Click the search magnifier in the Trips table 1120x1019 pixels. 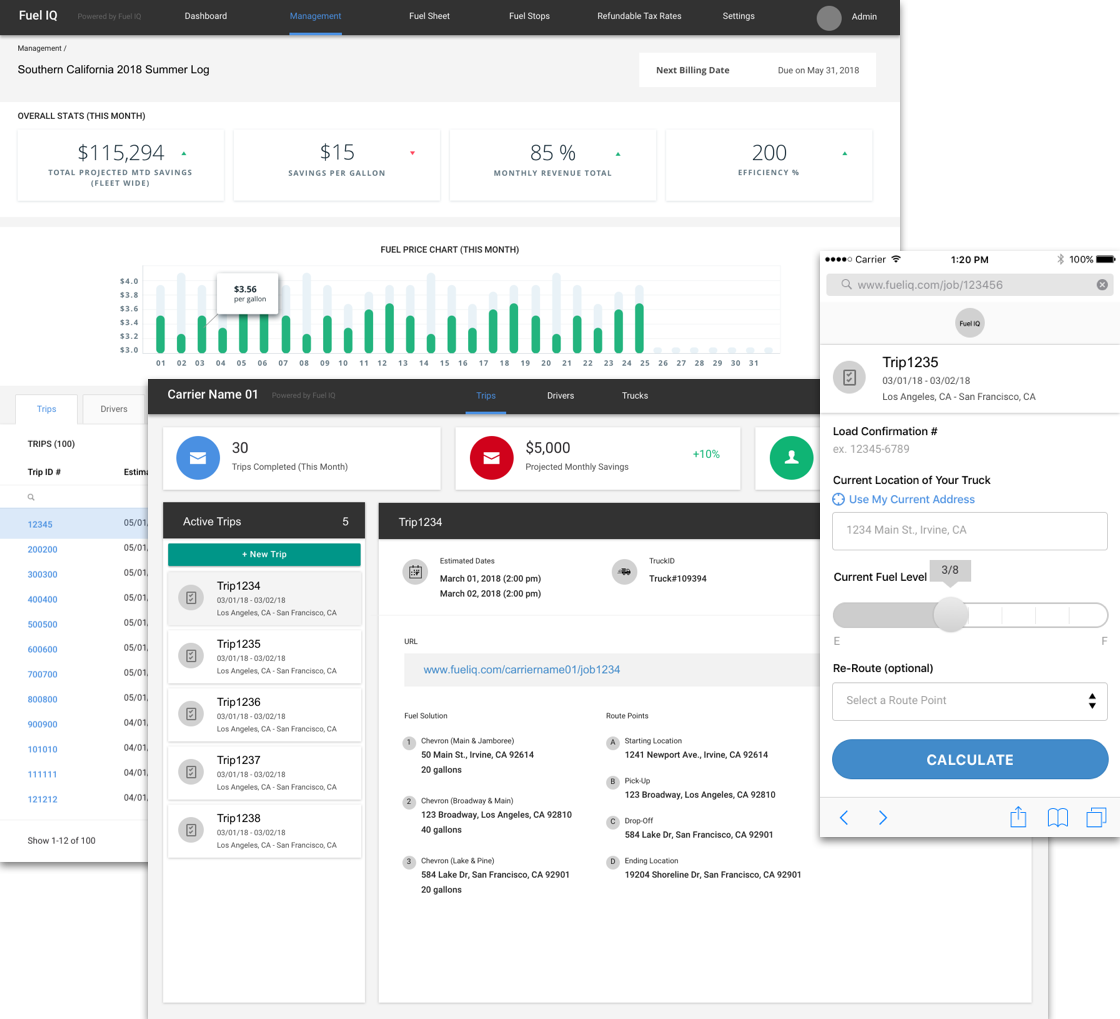30,496
